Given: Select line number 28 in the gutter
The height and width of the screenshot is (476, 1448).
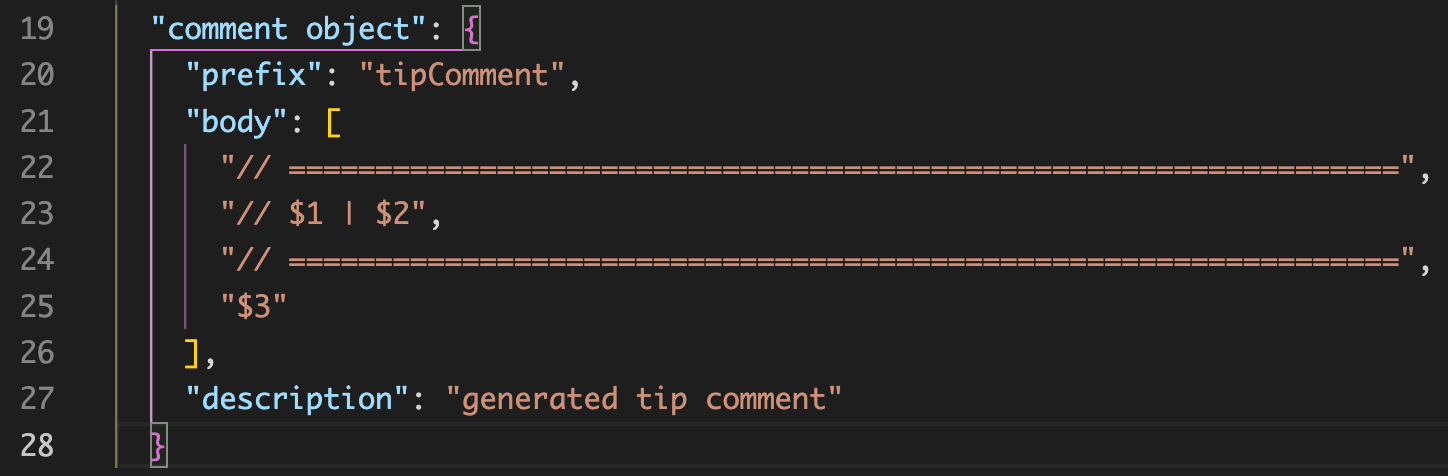Looking at the screenshot, I should pyautogui.click(x=37, y=445).
